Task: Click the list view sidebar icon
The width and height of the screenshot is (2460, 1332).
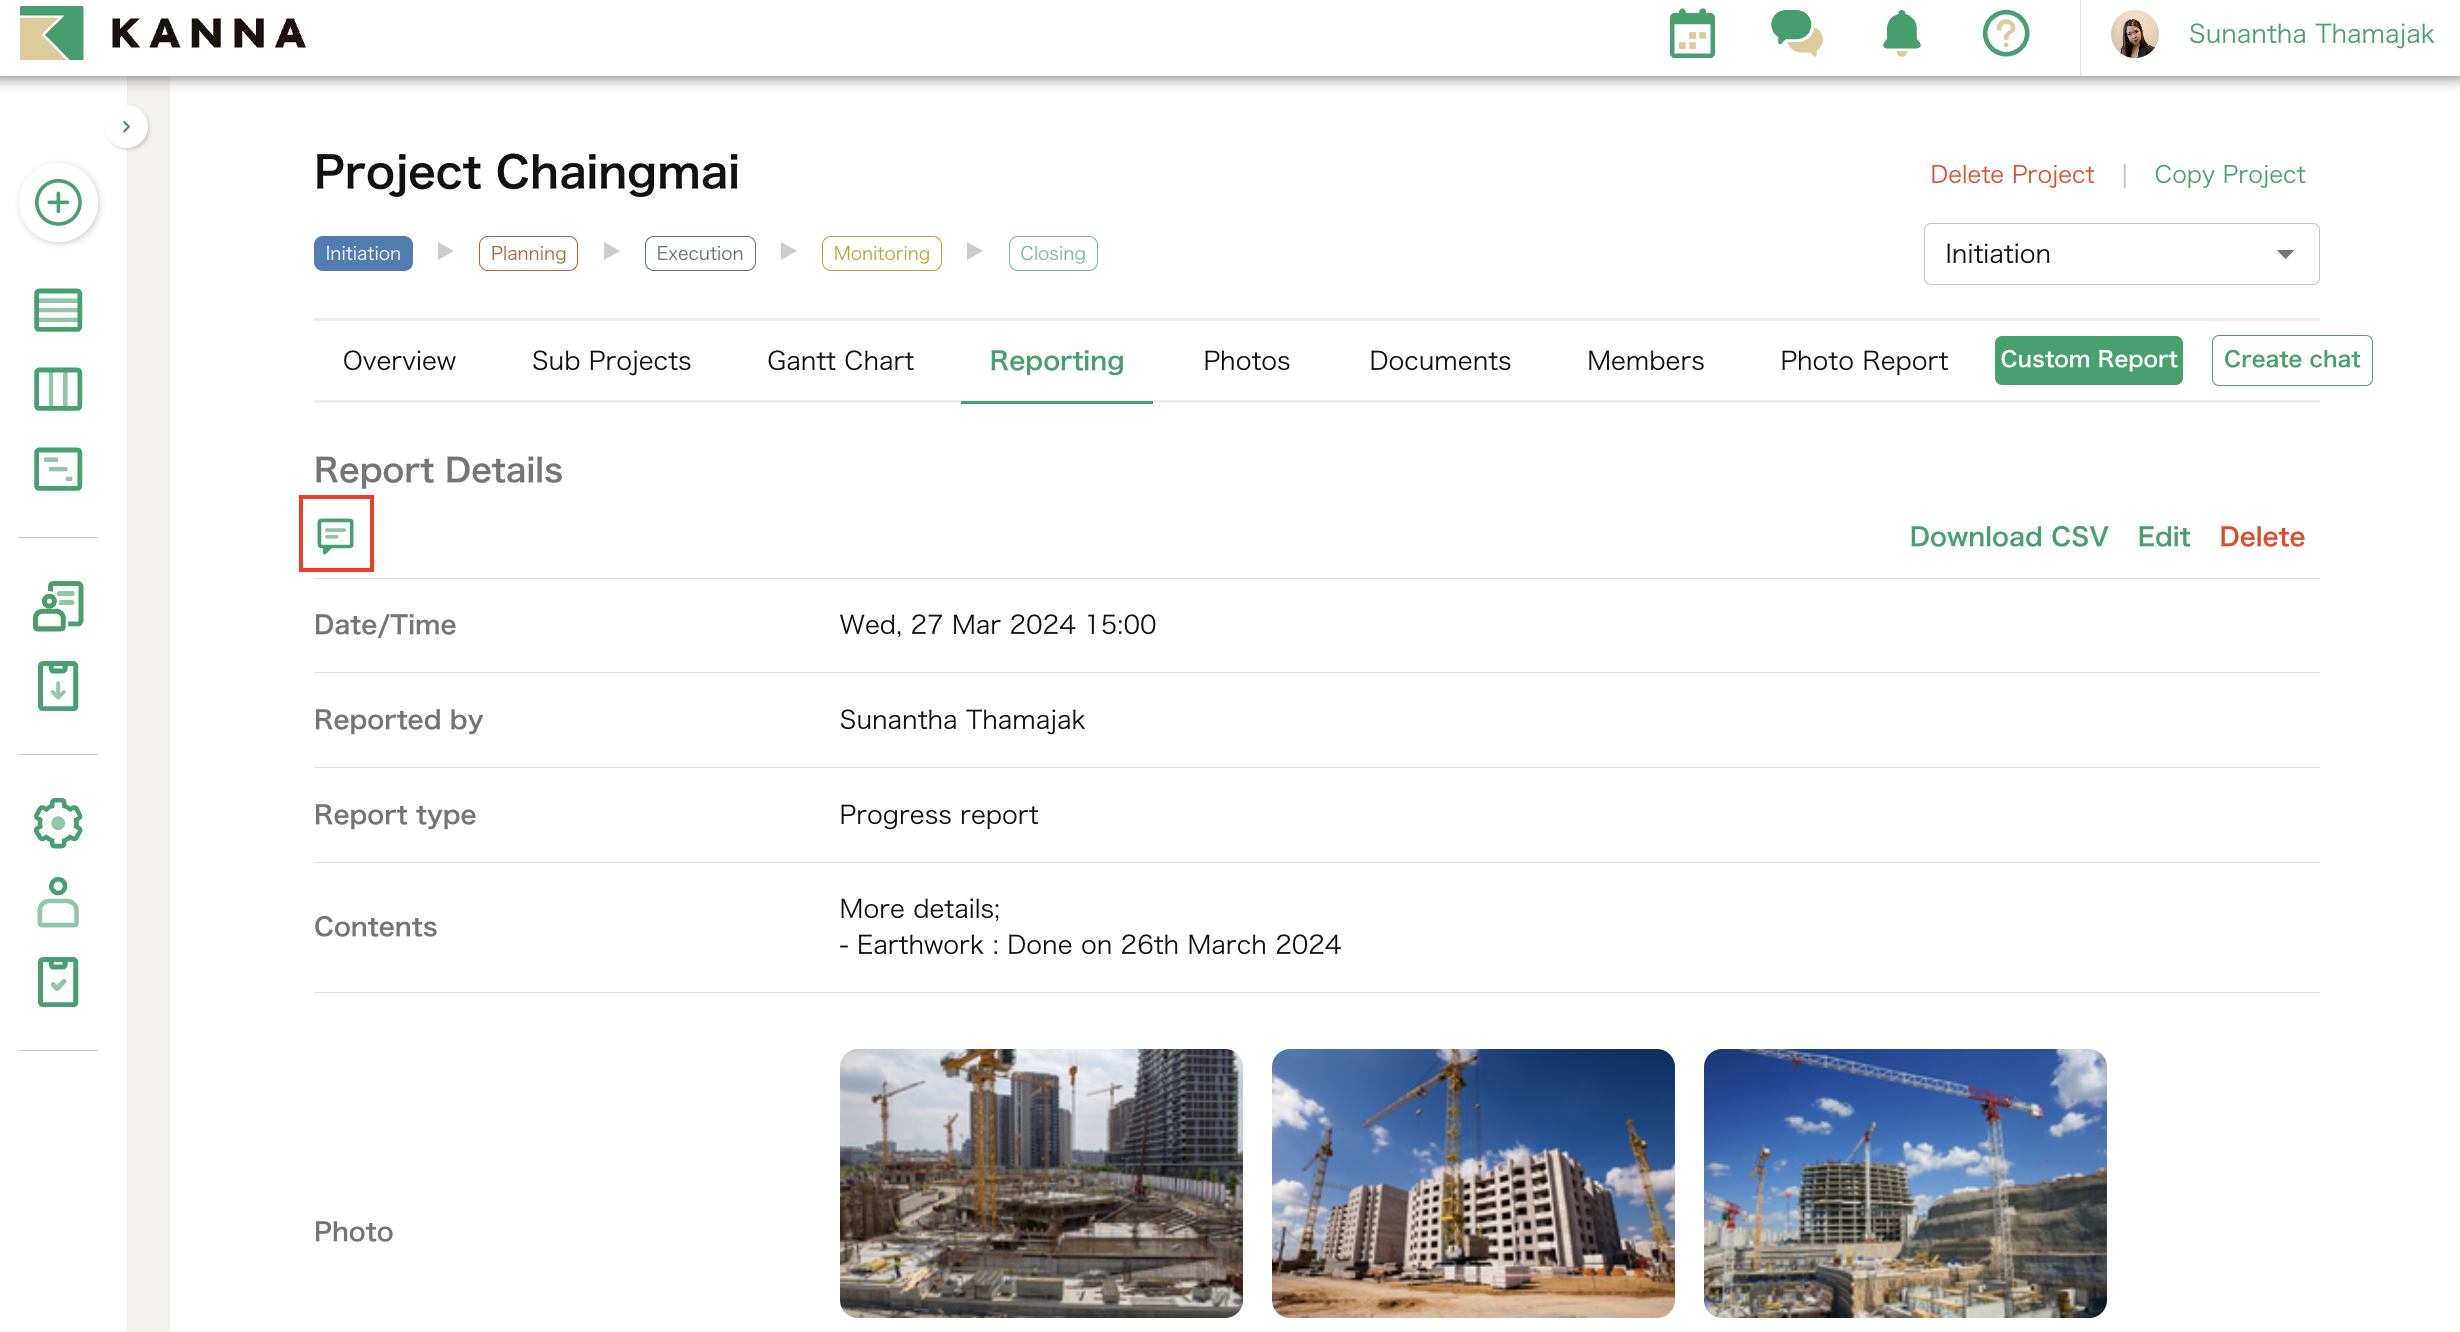Action: point(58,310)
